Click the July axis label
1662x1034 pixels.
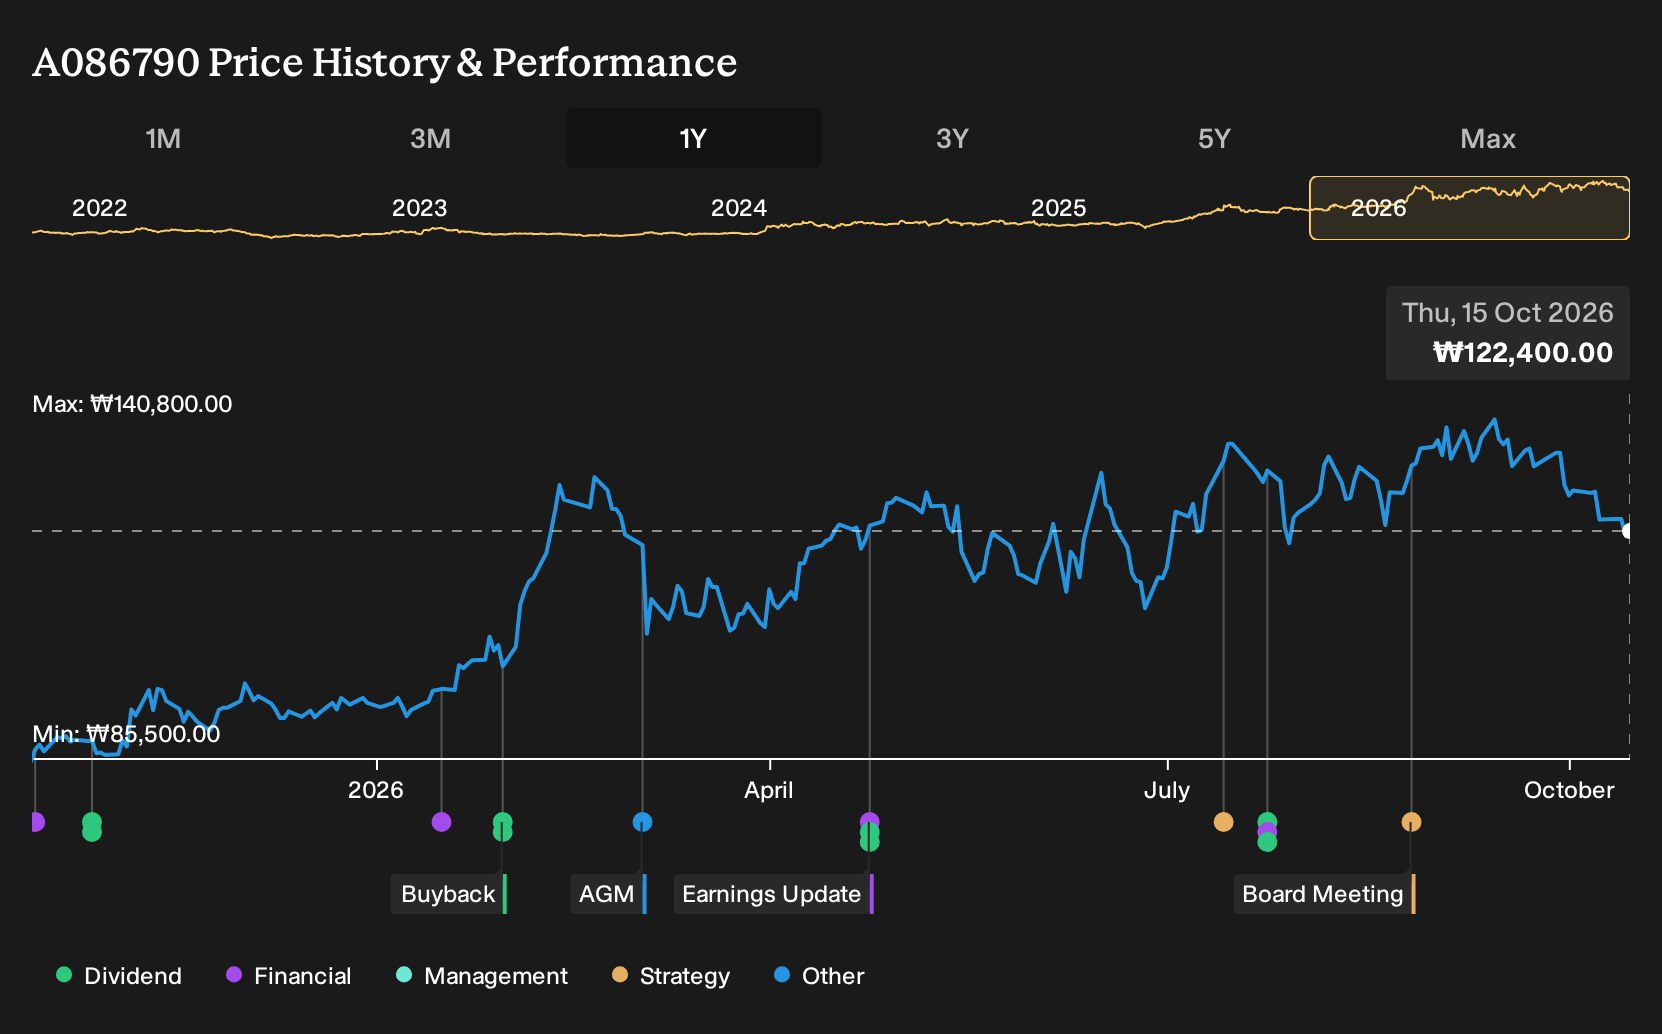(1167, 790)
